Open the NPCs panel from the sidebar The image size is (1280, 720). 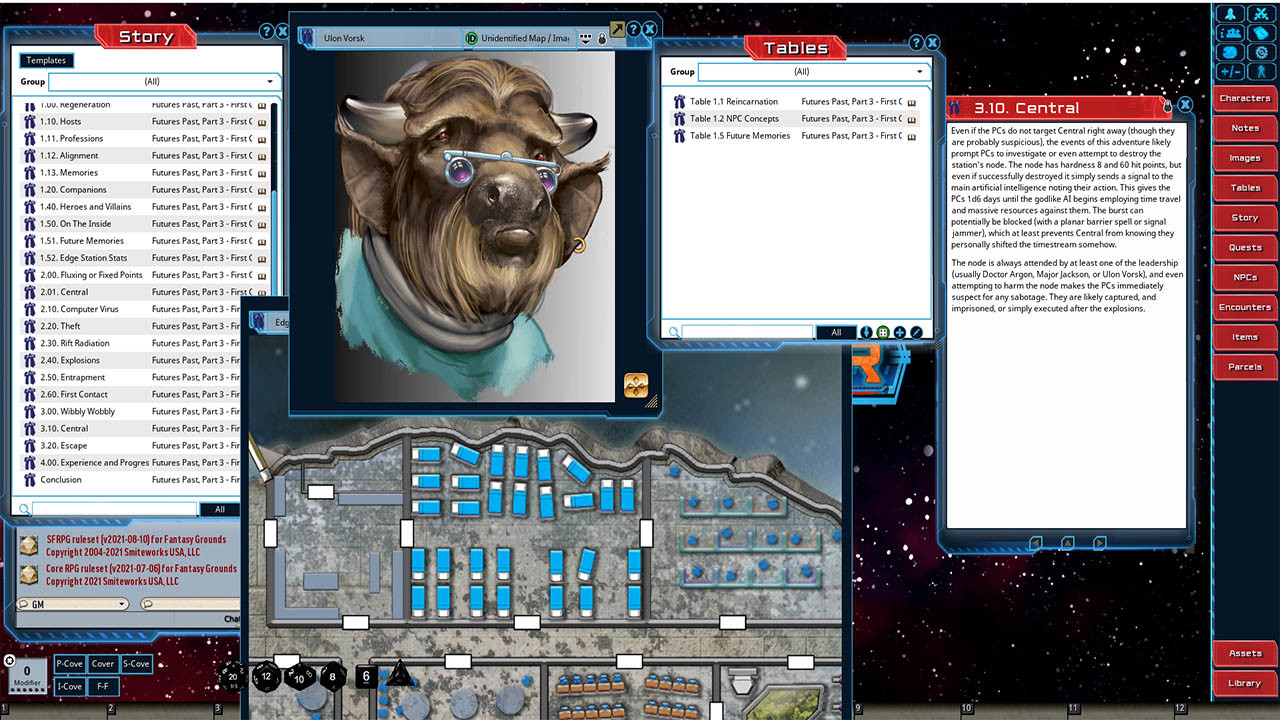[1244, 277]
